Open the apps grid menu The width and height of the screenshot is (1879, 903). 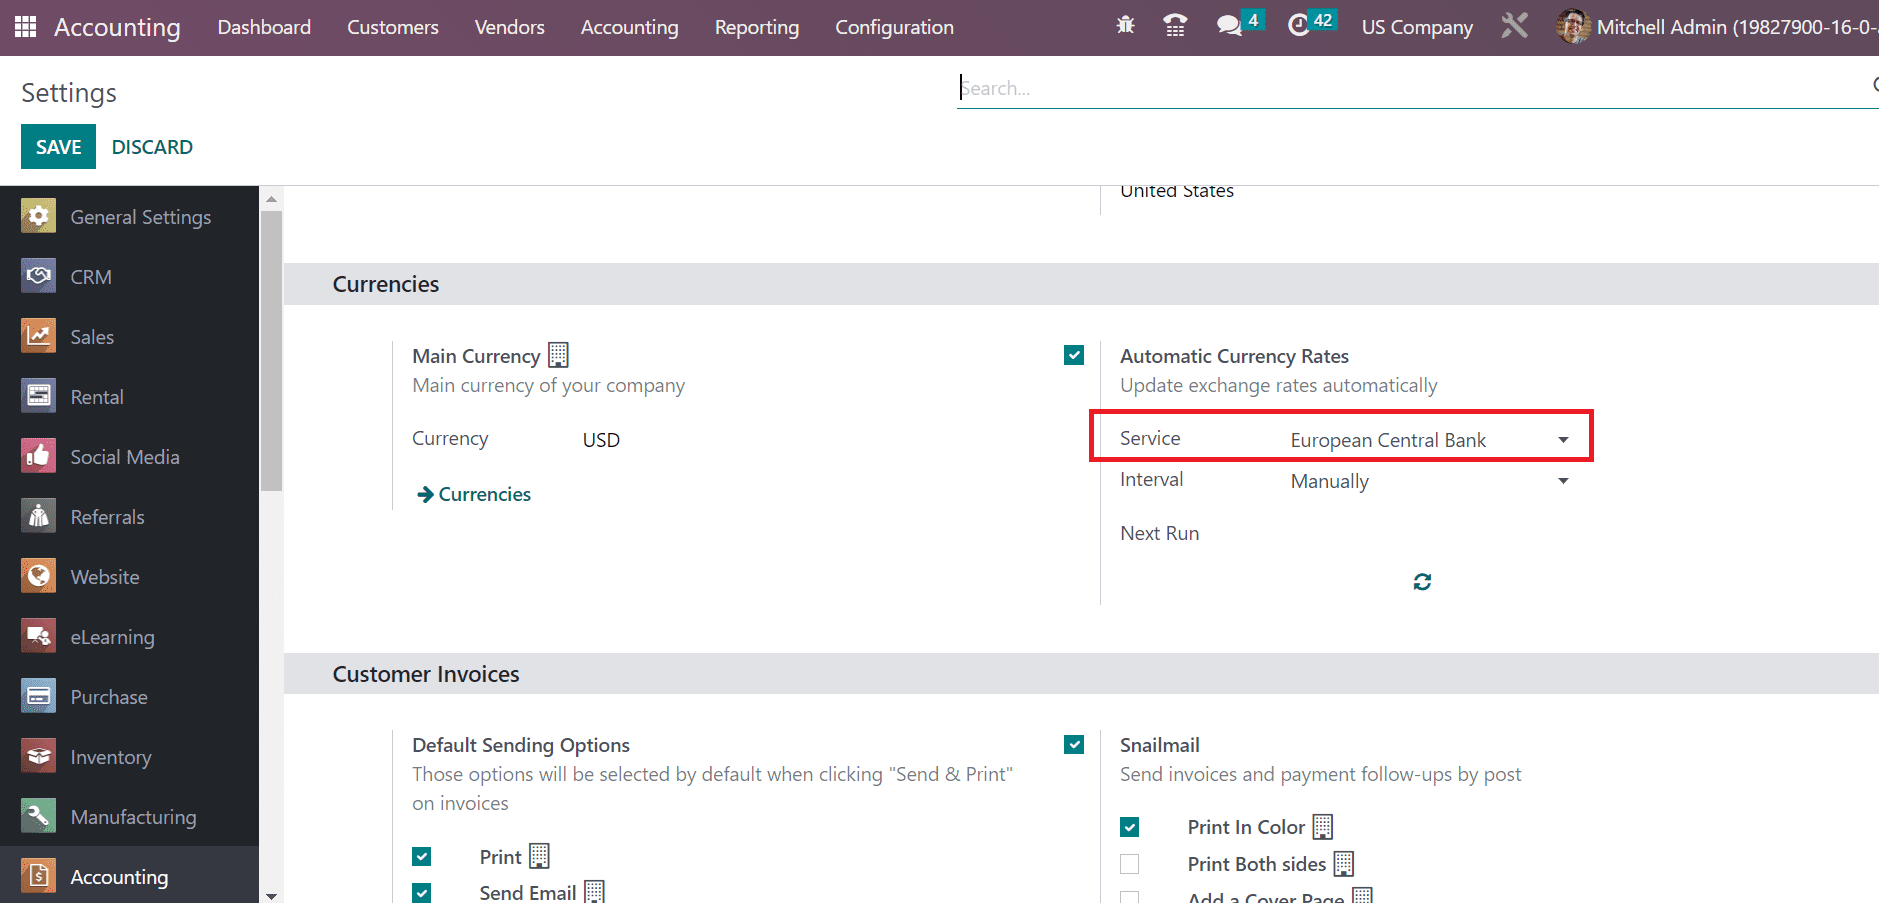click(24, 26)
